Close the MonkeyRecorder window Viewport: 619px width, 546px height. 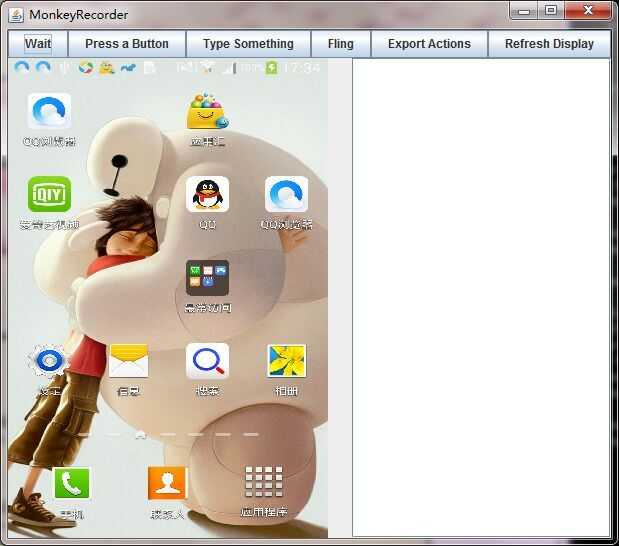pos(588,11)
